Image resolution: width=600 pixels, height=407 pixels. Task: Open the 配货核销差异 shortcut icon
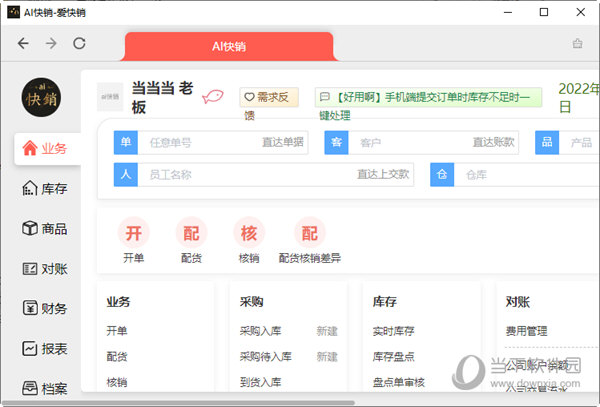point(310,233)
